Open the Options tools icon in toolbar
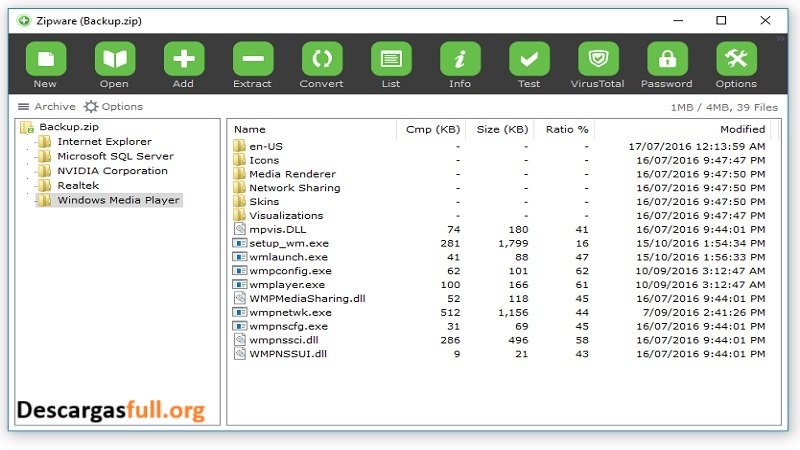800x450 pixels. [x=736, y=60]
